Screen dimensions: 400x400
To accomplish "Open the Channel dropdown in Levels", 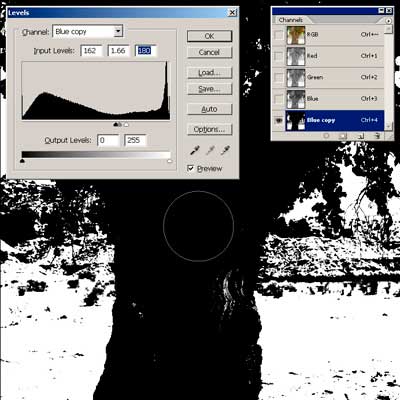I will click(x=118, y=32).
